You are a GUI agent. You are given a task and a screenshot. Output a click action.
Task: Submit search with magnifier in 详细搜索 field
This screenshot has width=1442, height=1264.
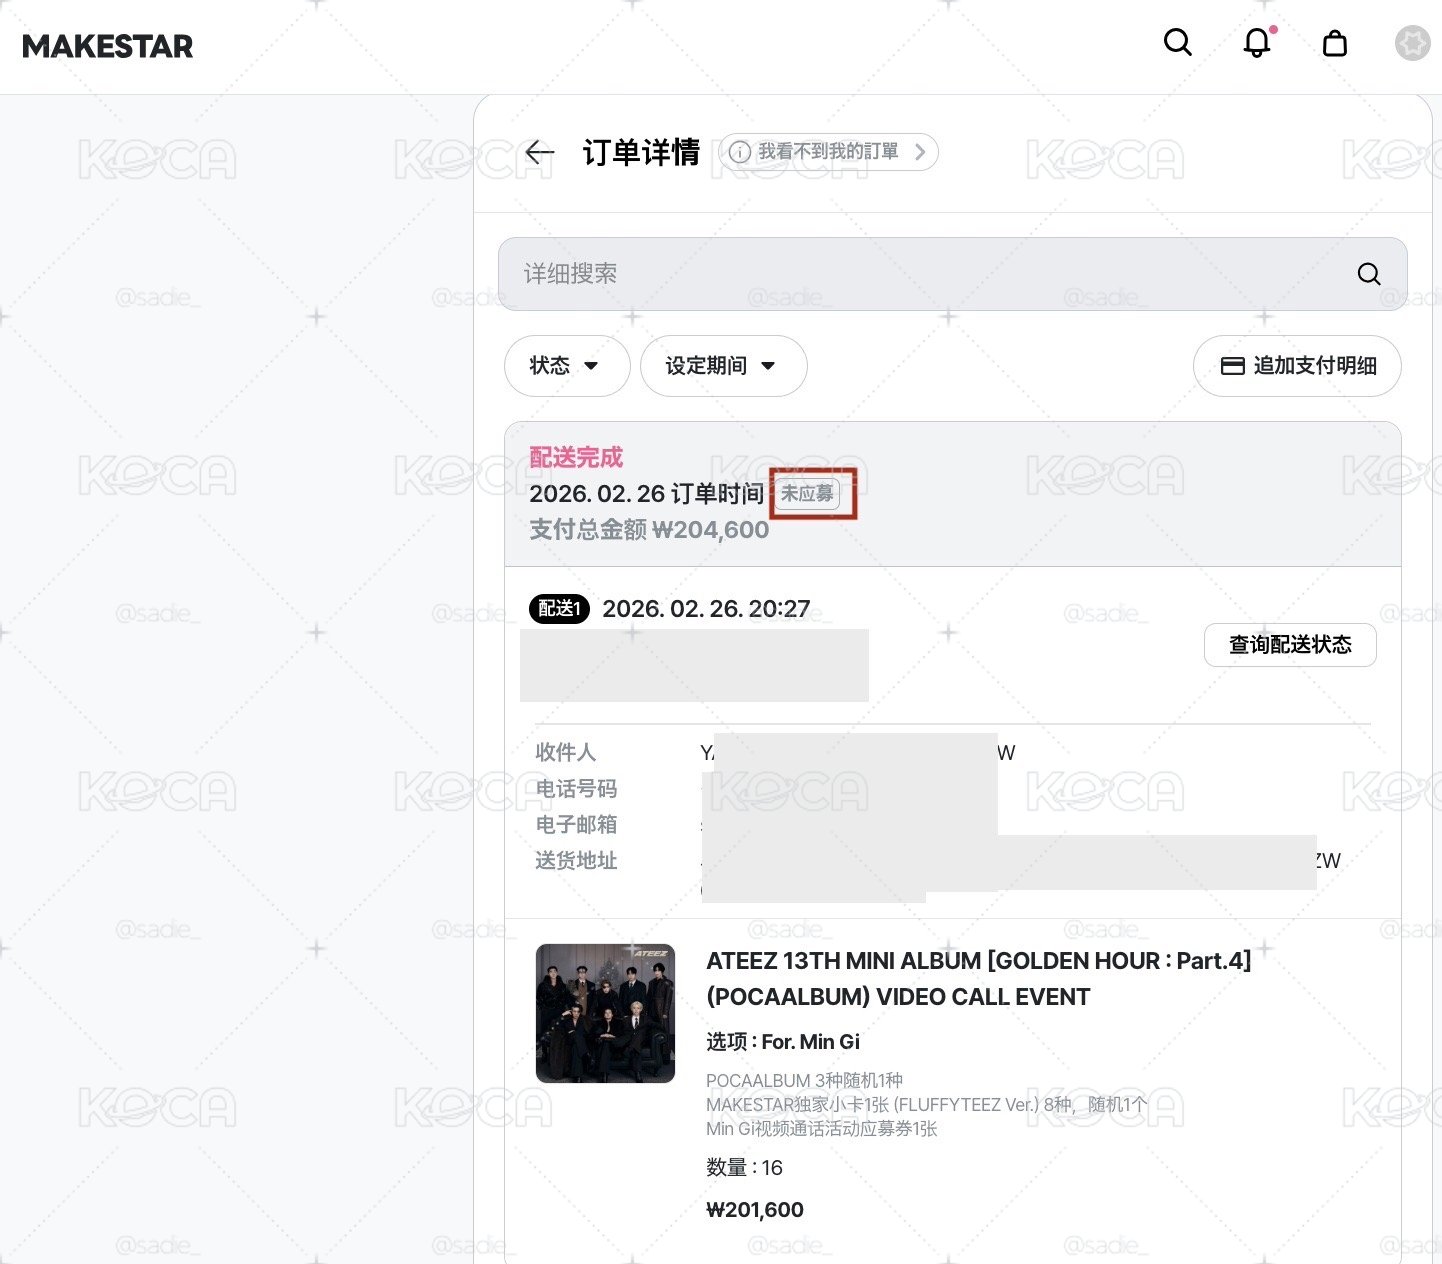click(1369, 274)
